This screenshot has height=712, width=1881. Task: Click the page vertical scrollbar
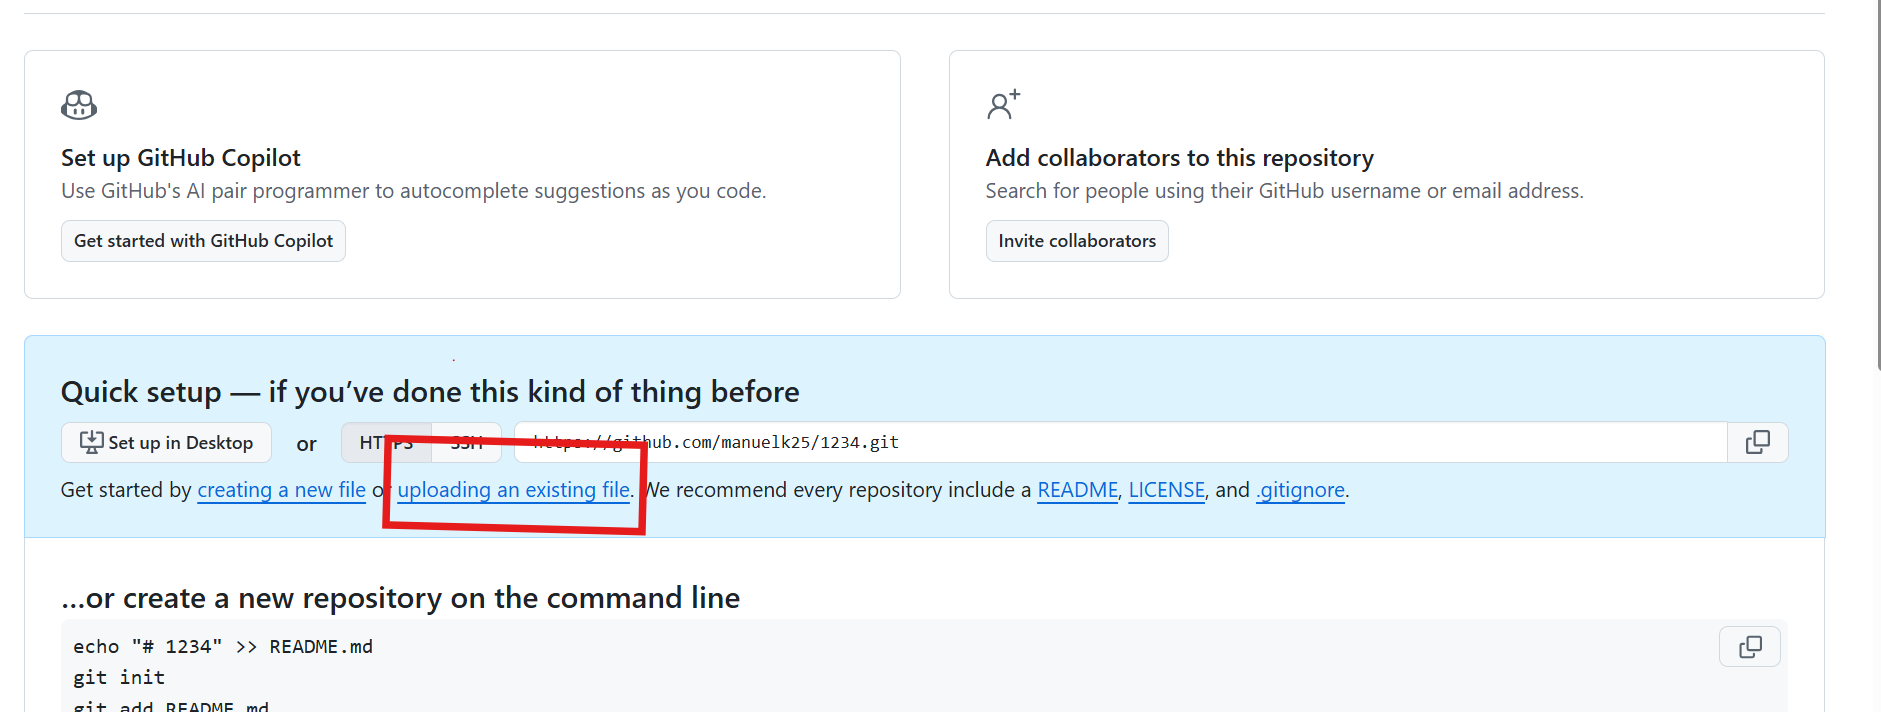click(1877, 185)
